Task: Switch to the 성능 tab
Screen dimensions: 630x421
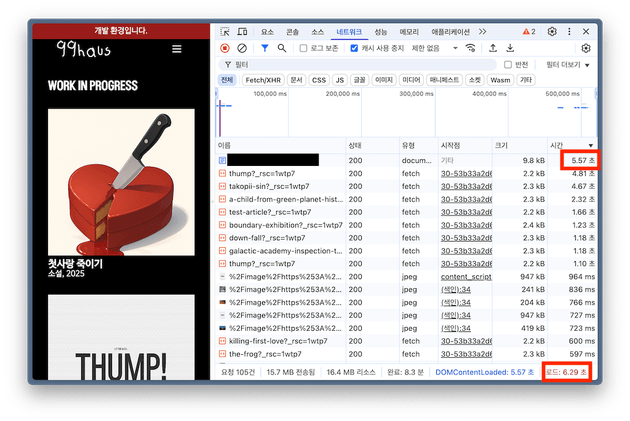Action: coord(381,32)
